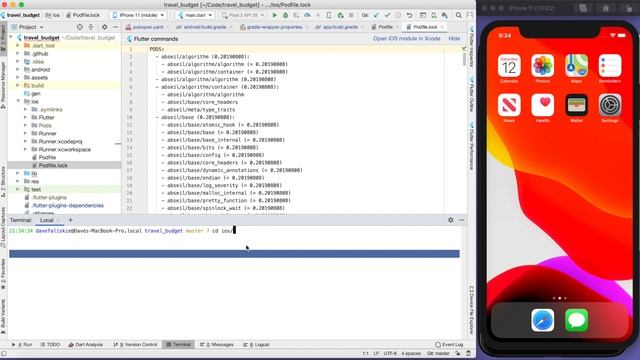The image size is (640, 360).
Task: Expand the build folder
Action: [x=18, y=86]
